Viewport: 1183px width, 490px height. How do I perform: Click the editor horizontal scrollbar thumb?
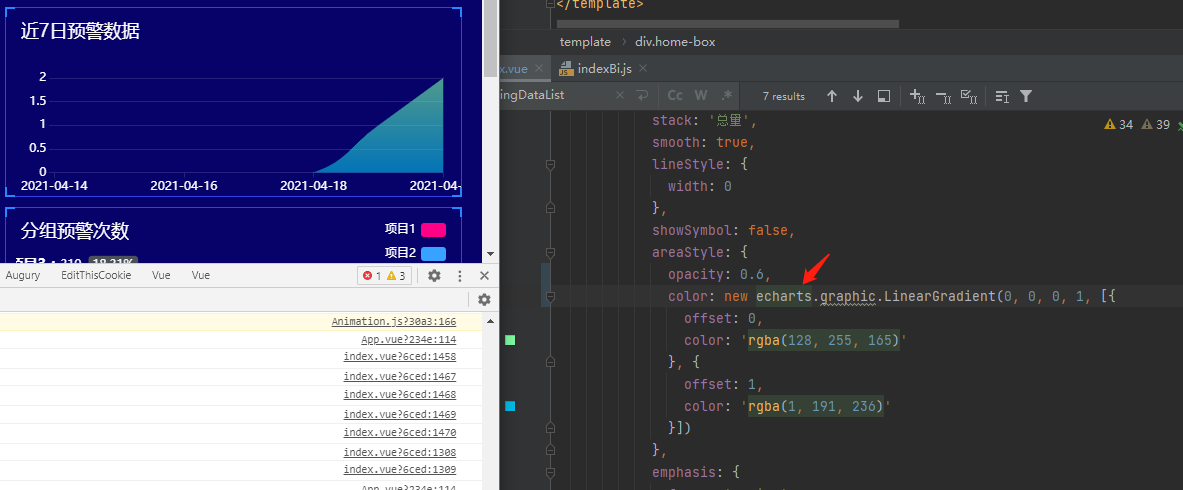coord(727,23)
